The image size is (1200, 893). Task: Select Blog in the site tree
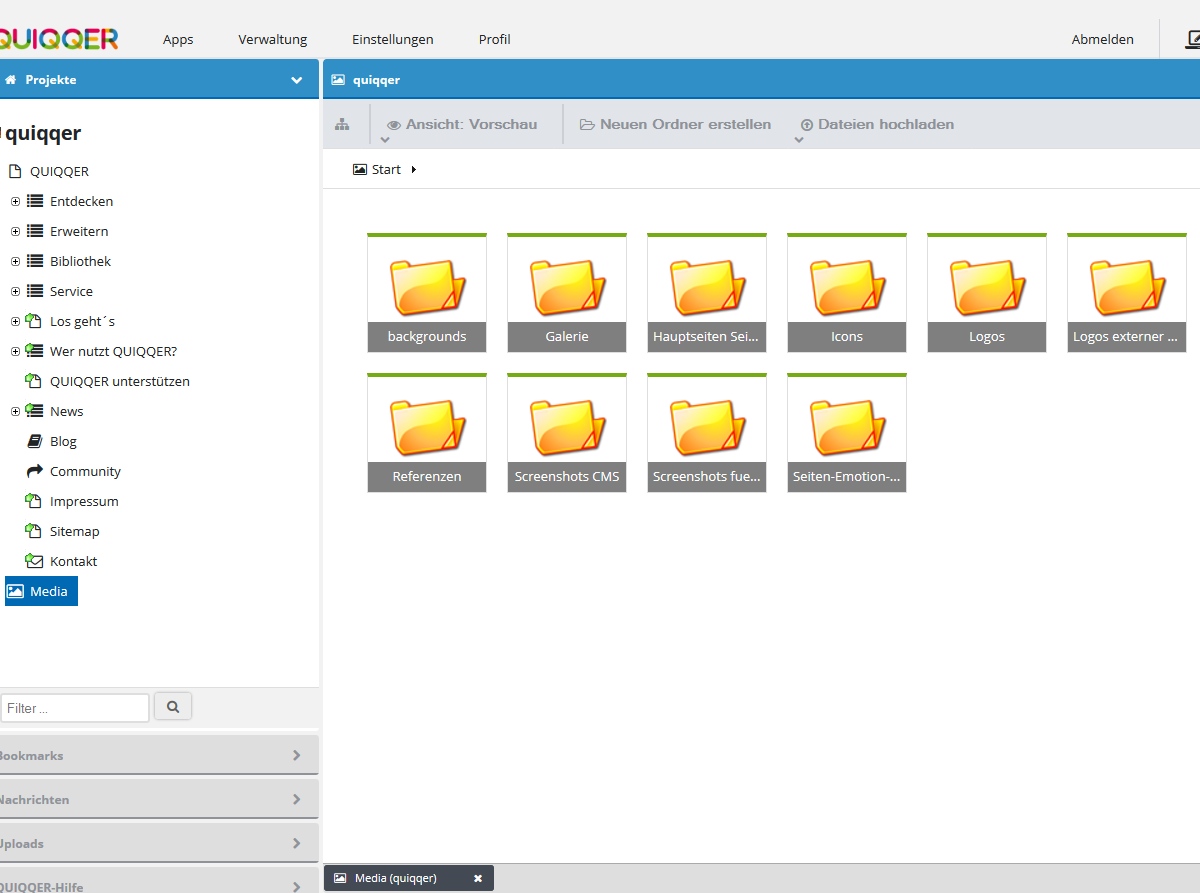[x=63, y=441]
